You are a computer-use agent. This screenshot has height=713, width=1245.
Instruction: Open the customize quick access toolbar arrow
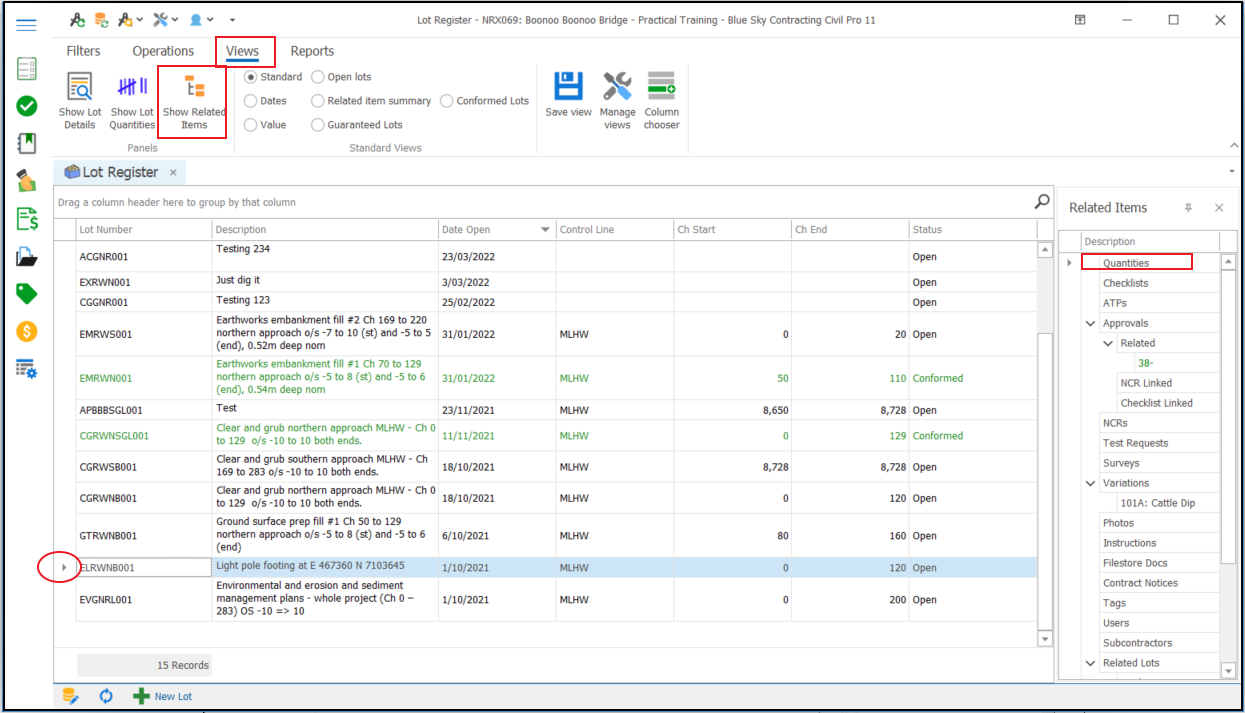(233, 20)
